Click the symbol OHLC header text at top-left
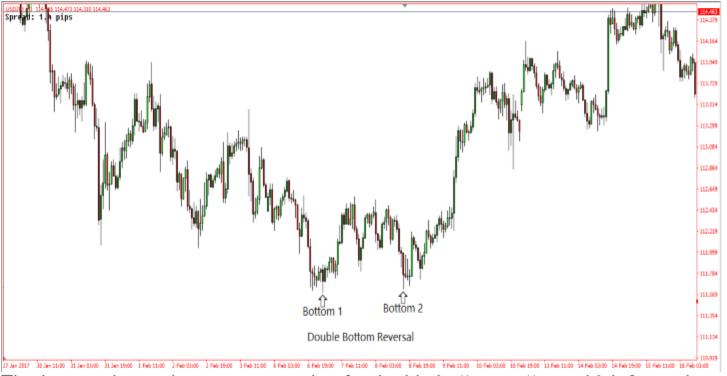The image size is (727, 376). [x=58, y=9]
